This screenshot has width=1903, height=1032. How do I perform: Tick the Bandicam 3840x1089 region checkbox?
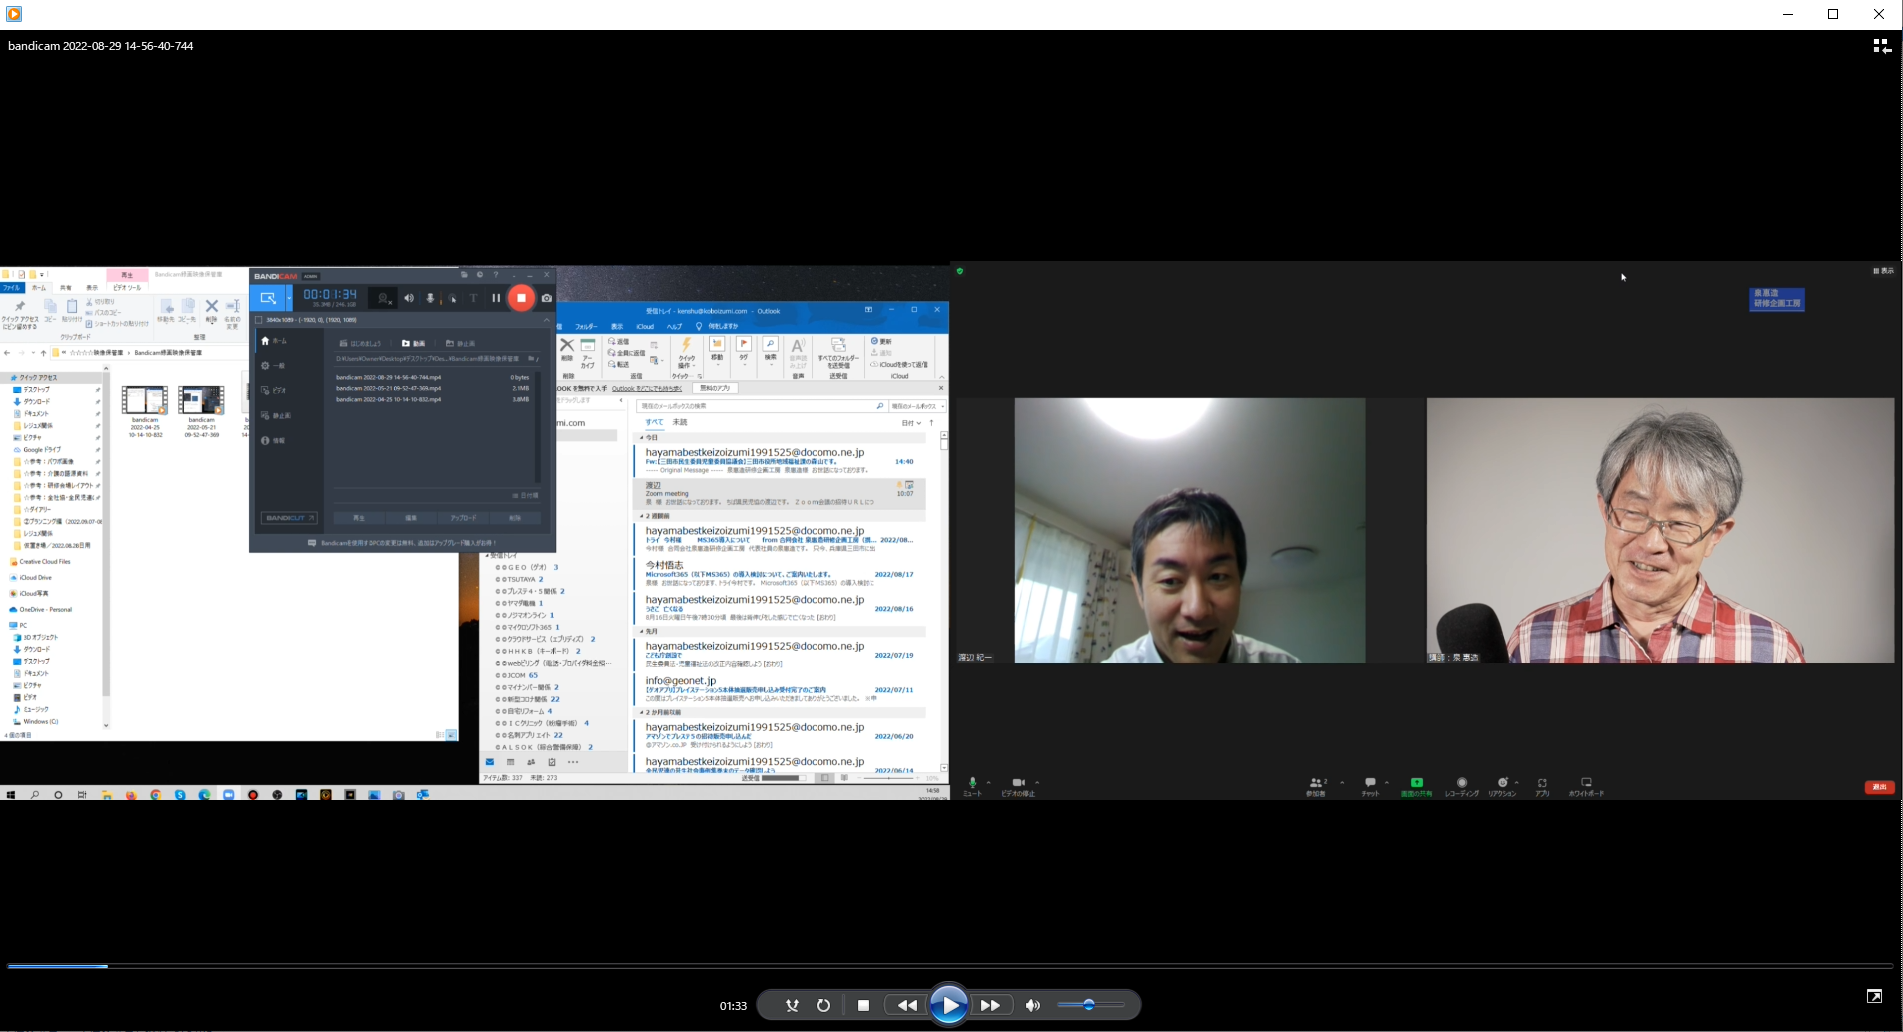tap(258, 320)
